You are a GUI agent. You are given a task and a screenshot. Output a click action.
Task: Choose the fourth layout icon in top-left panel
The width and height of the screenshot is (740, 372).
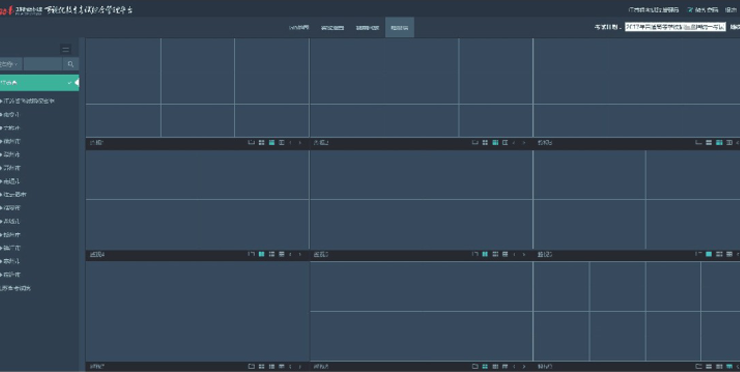[x=282, y=143]
